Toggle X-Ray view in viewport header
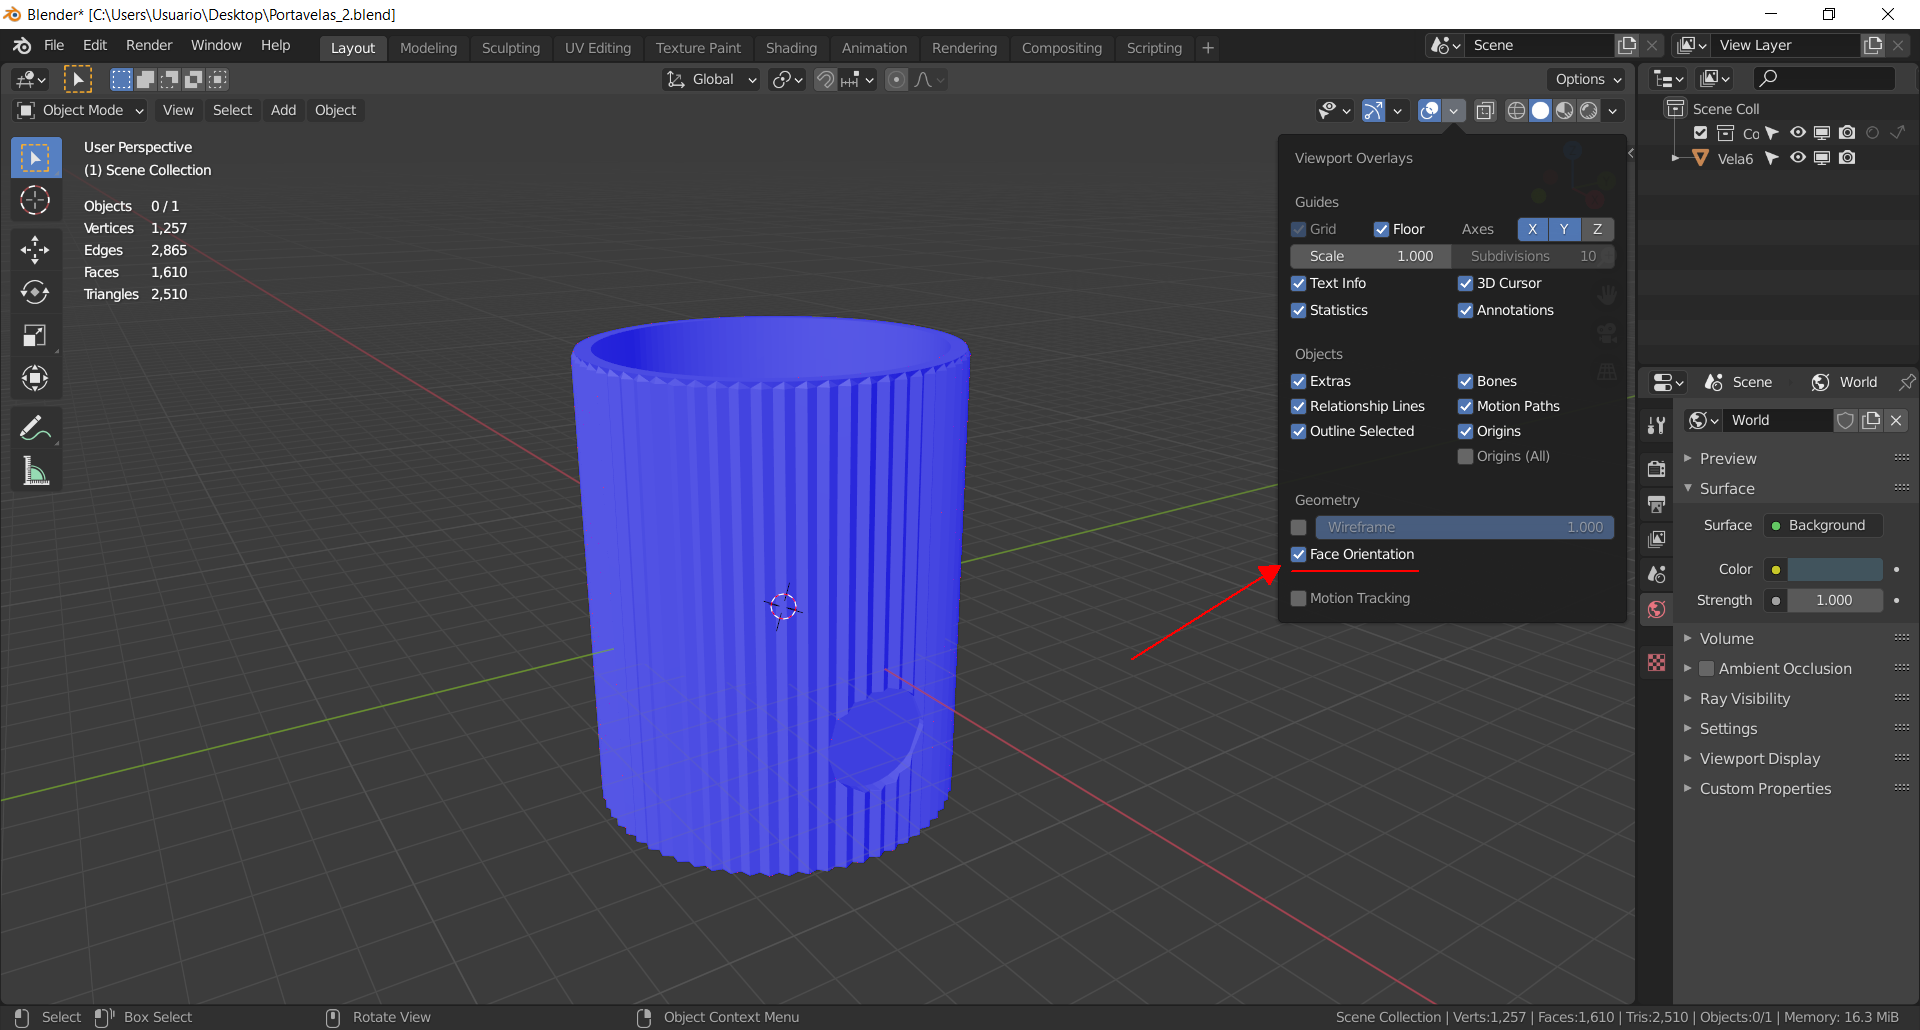The width and height of the screenshot is (1920, 1030). tap(1486, 110)
